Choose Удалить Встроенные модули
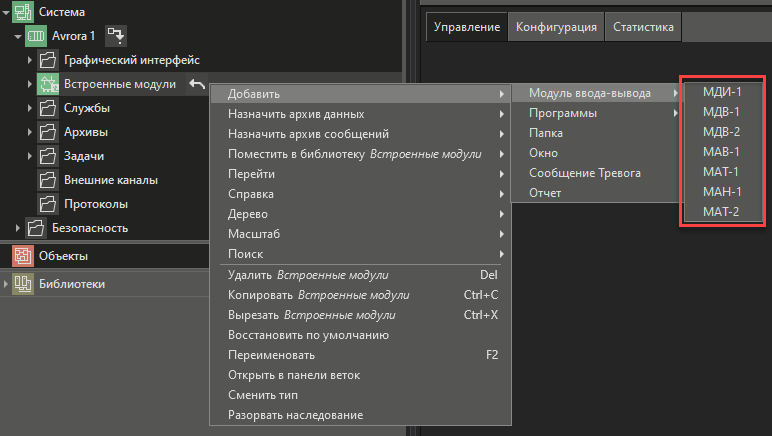The width and height of the screenshot is (772, 436). 361,275
